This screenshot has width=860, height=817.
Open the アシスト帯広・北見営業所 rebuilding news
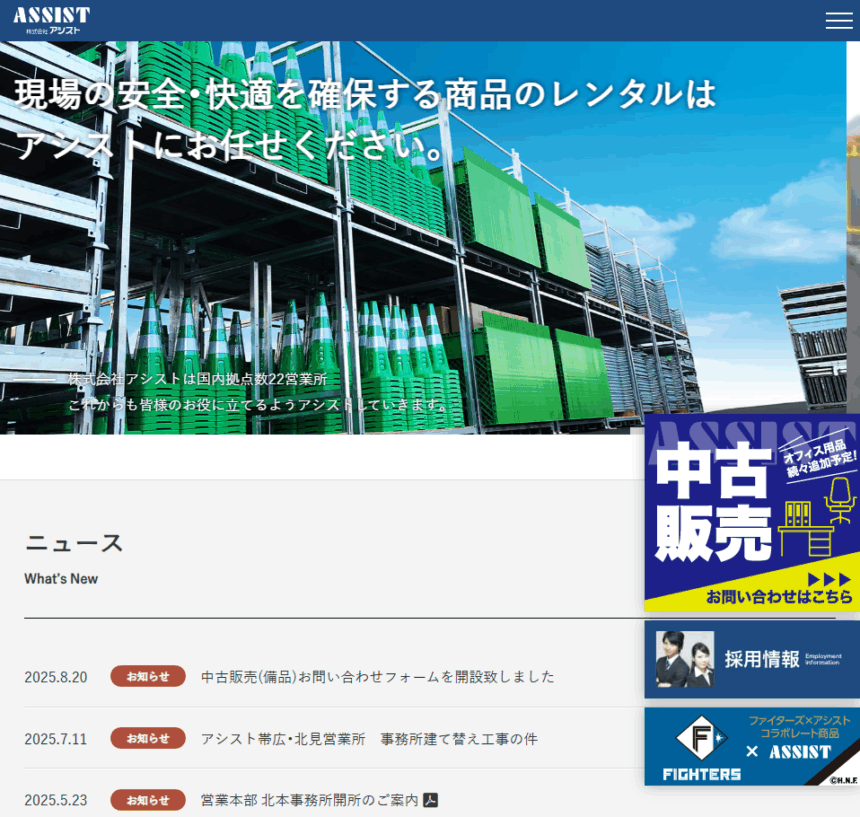click(x=369, y=739)
